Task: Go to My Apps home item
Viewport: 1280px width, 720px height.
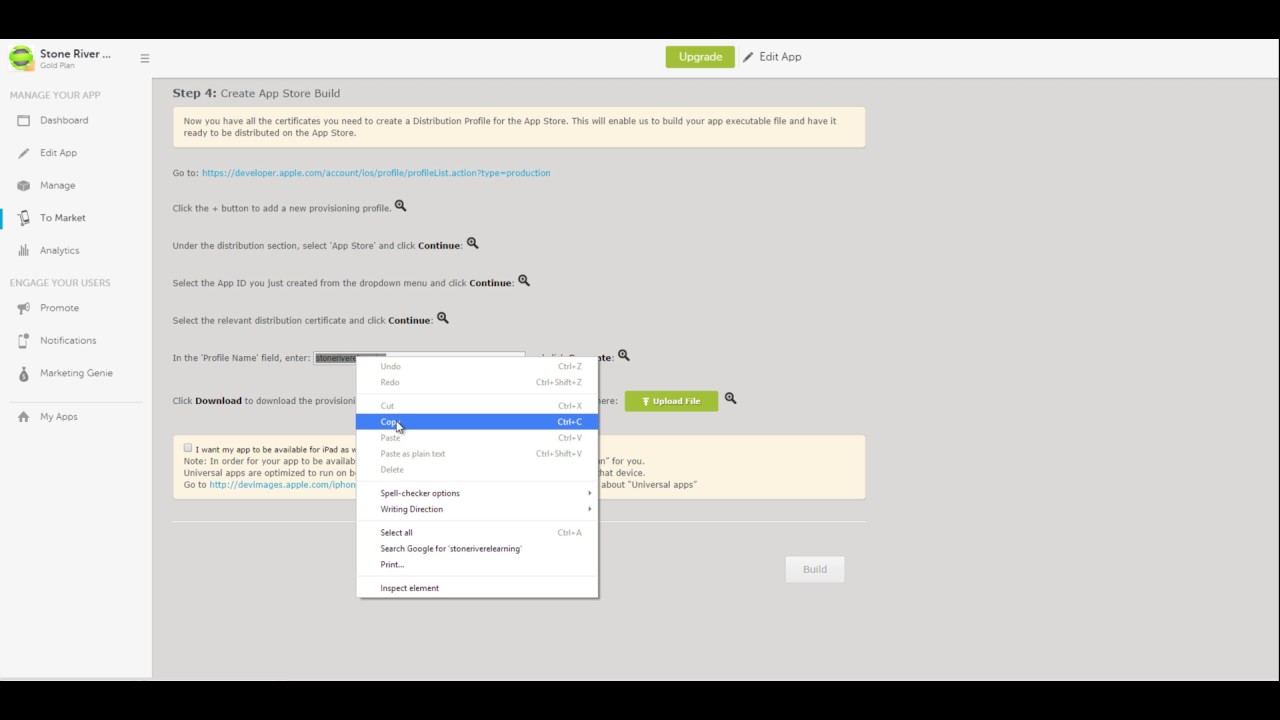Action: click(x=58, y=417)
